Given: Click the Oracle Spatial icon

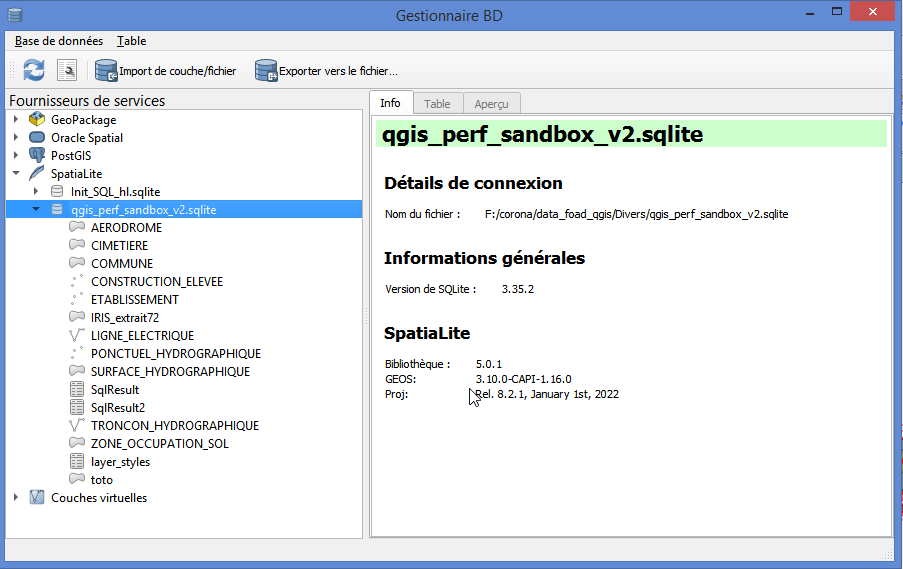Looking at the screenshot, I should pos(37,137).
